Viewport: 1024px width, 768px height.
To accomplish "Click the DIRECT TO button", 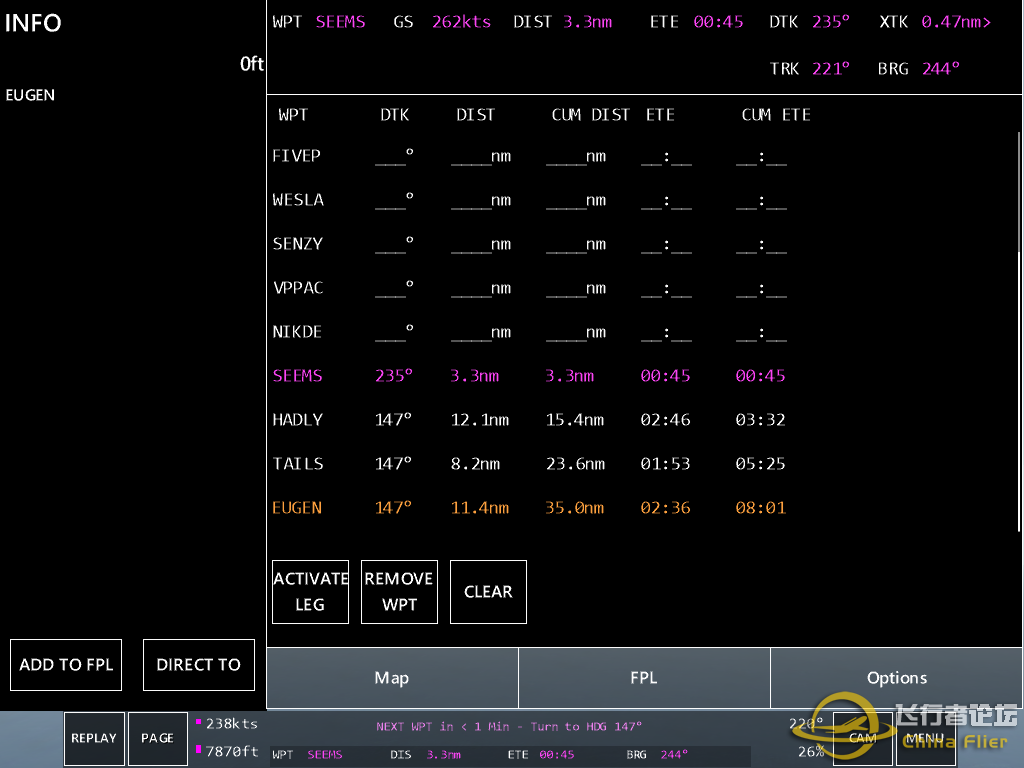I will point(199,665).
